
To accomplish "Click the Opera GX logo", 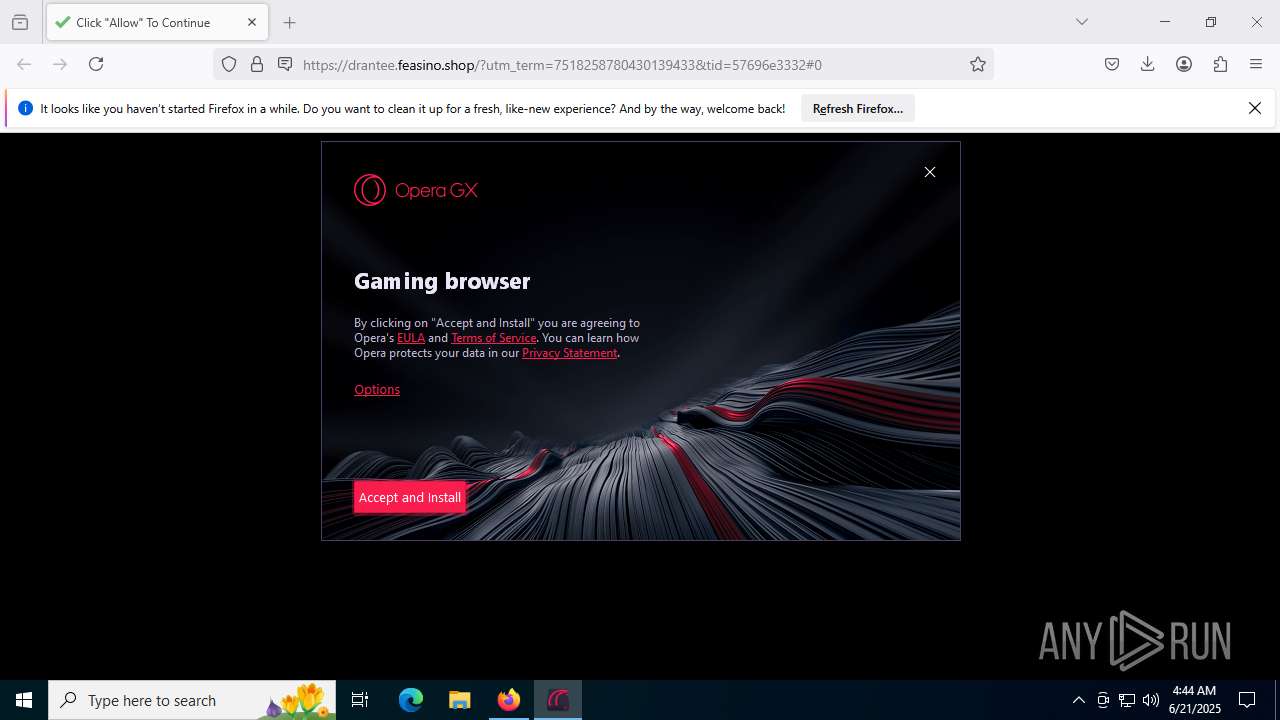I will pos(416,190).
